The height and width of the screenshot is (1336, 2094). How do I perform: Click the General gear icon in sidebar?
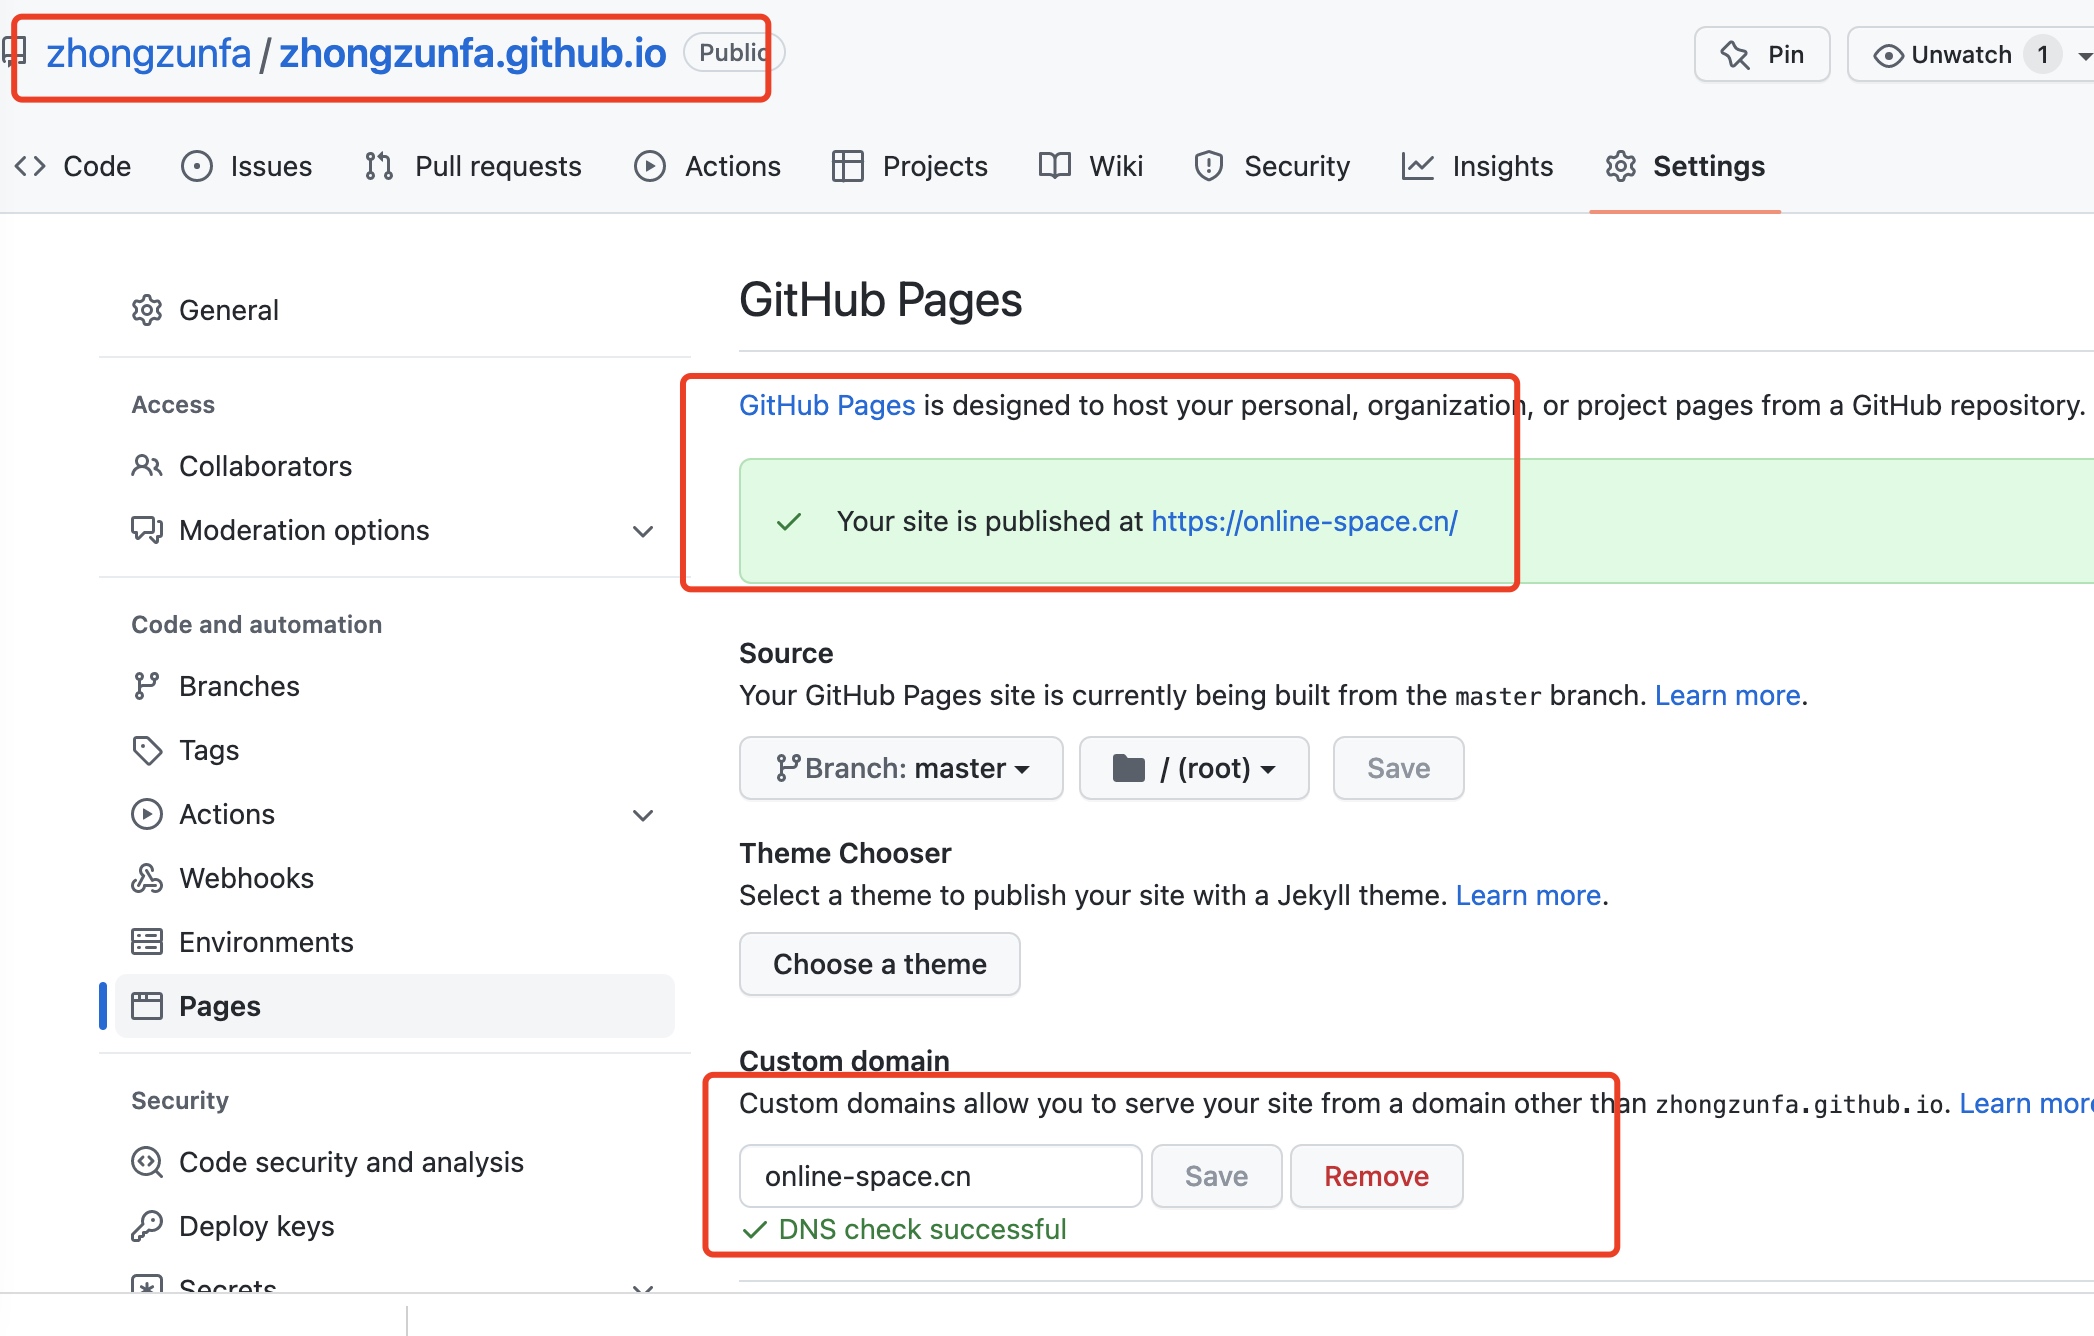147,310
